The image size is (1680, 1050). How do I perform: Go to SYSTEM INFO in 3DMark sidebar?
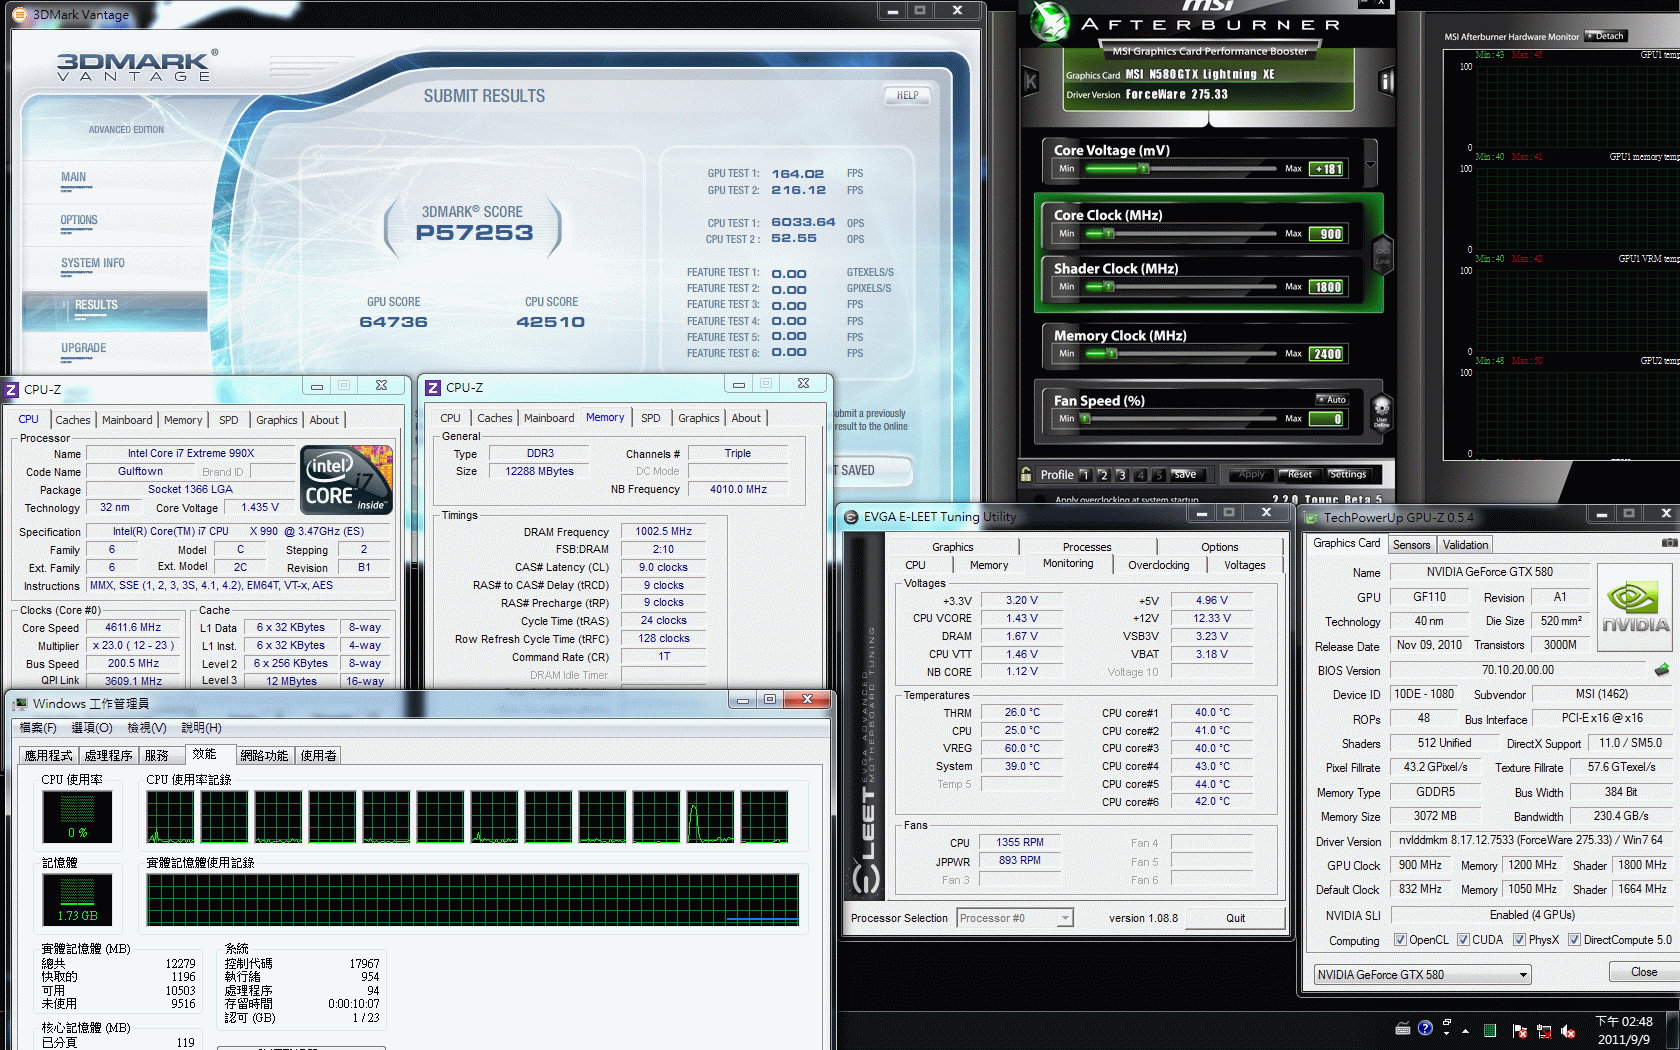click(x=93, y=263)
